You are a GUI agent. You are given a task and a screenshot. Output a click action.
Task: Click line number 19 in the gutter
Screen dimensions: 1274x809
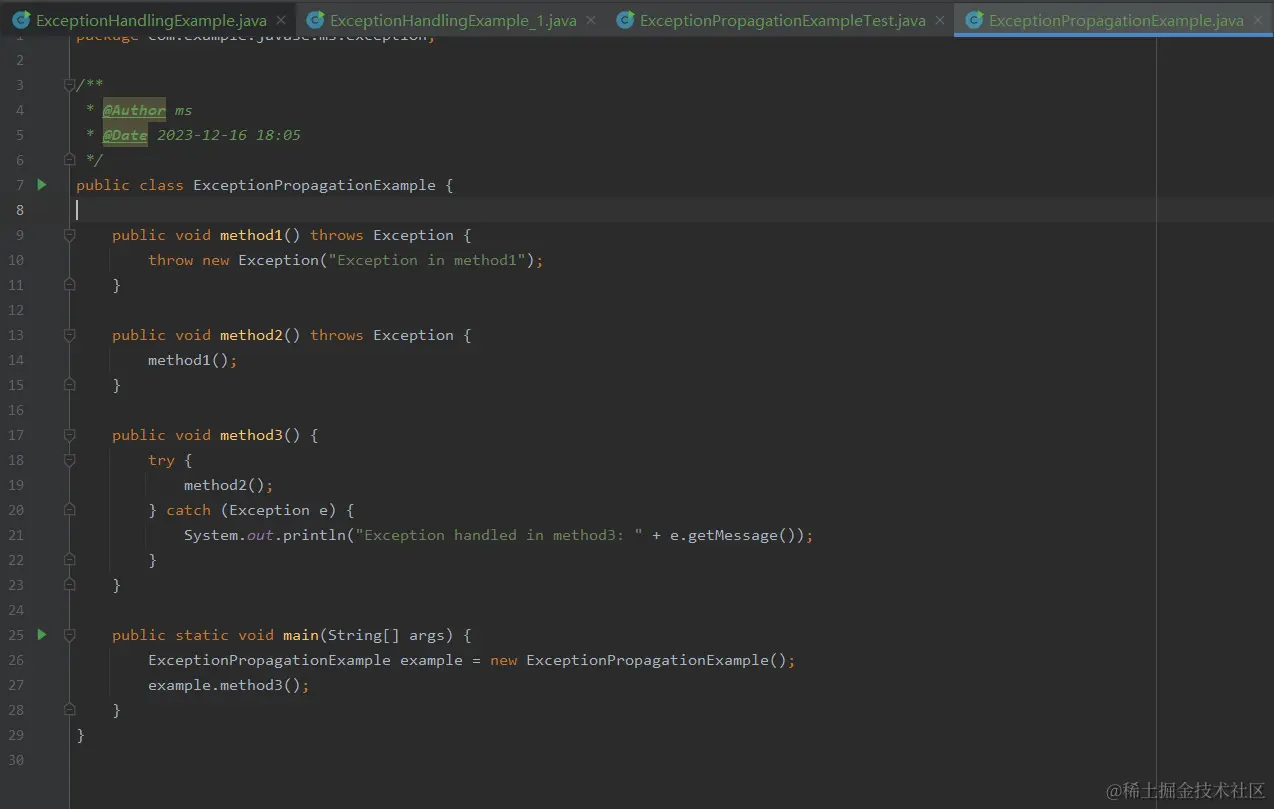[15, 485]
